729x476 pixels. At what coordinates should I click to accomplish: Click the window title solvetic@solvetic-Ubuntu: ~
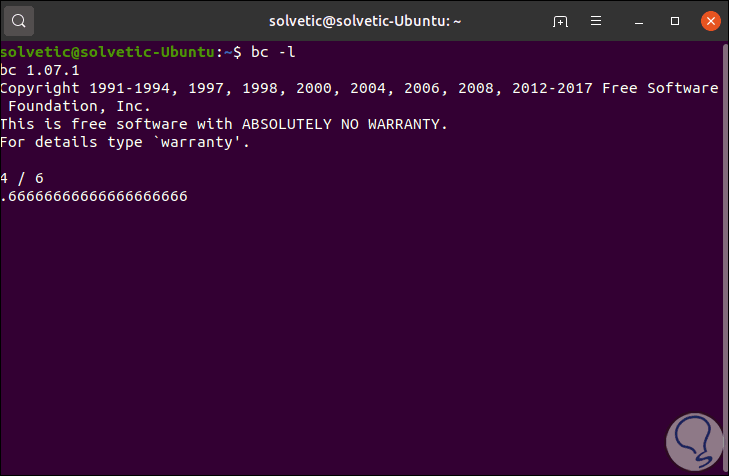pos(365,21)
